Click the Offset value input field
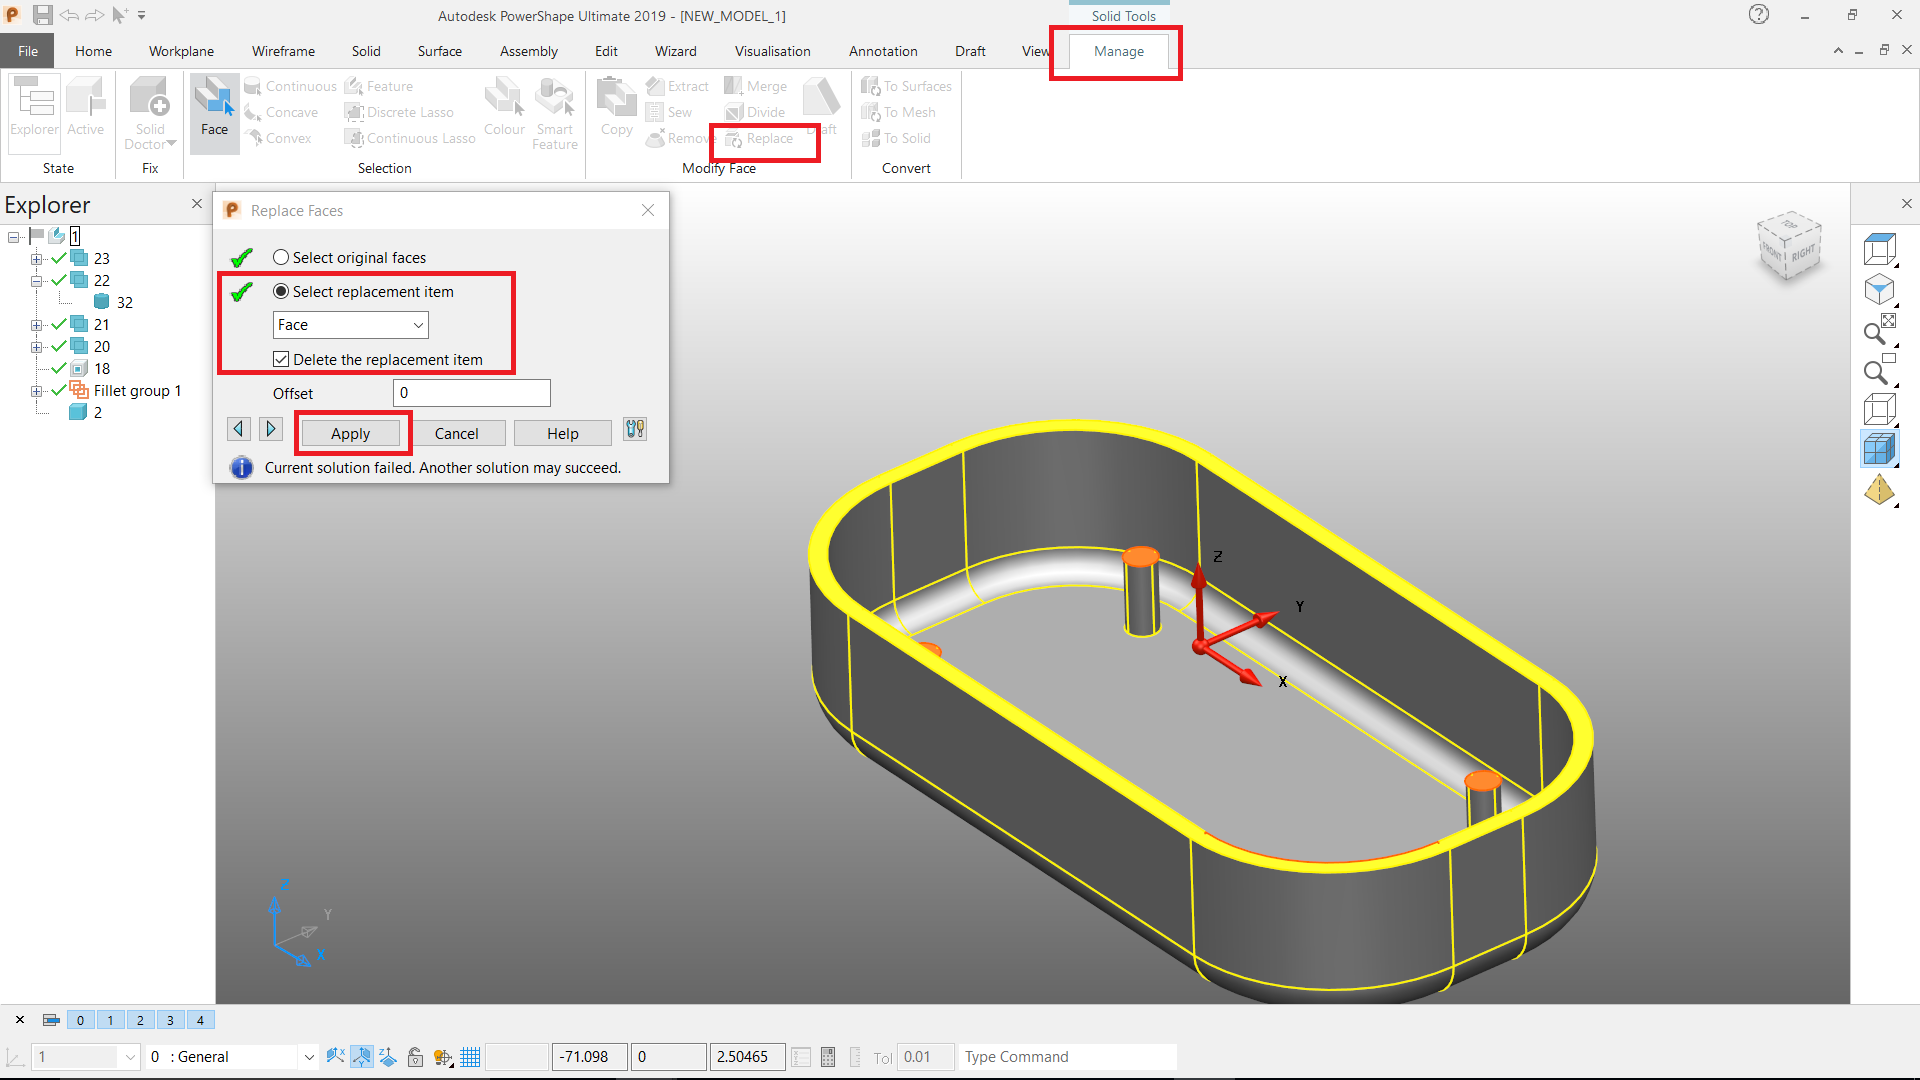This screenshot has width=1920, height=1080. (471, 393)
